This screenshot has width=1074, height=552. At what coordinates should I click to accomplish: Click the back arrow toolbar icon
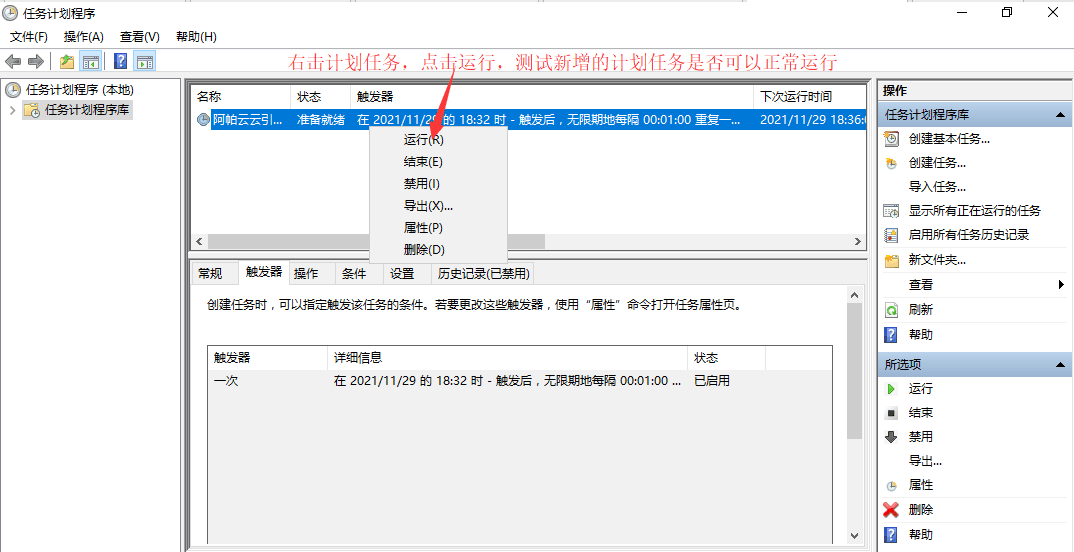point(13,61)
